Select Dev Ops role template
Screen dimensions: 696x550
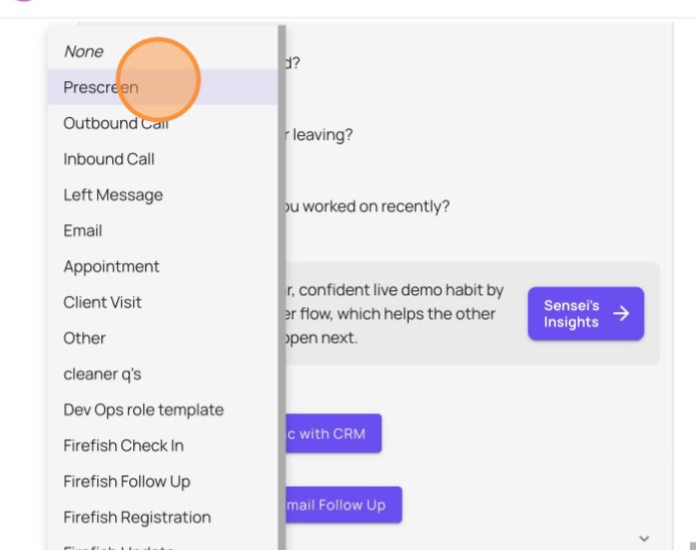click(163, 410)
